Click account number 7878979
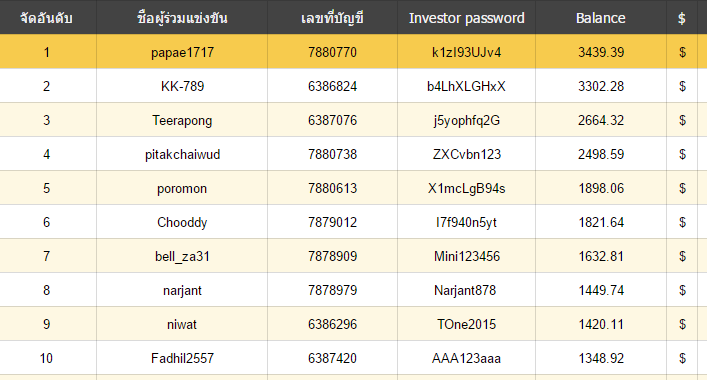Image resolution: width=707 pixels, height=380 pixels. [332, 290]
